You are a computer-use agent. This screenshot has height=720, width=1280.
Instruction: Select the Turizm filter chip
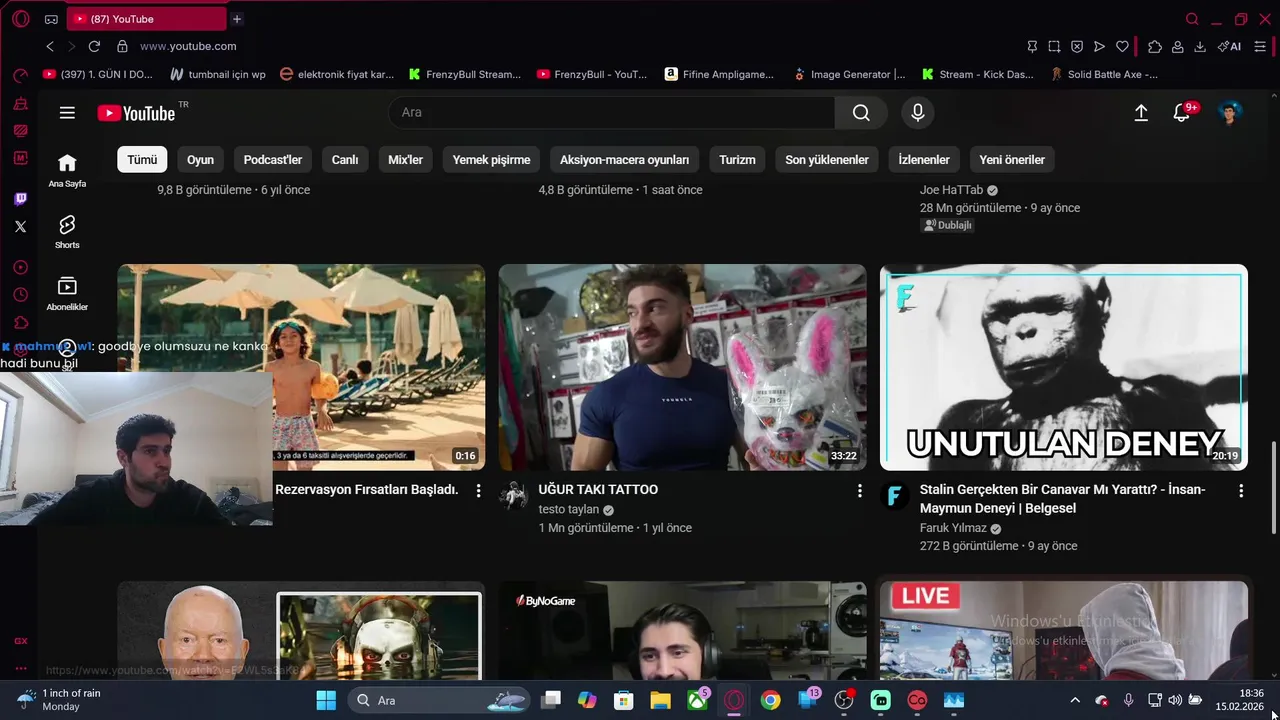737,160
